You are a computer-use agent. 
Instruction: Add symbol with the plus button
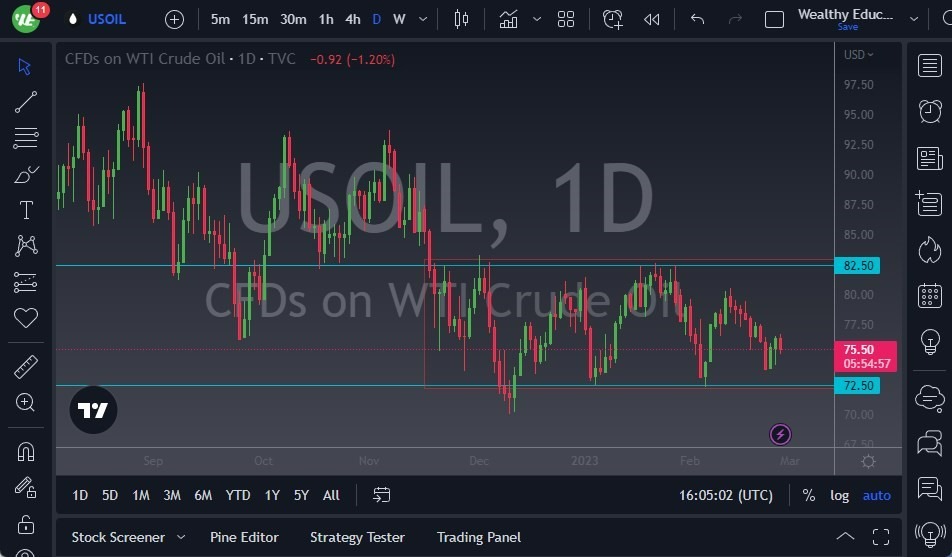174,19
